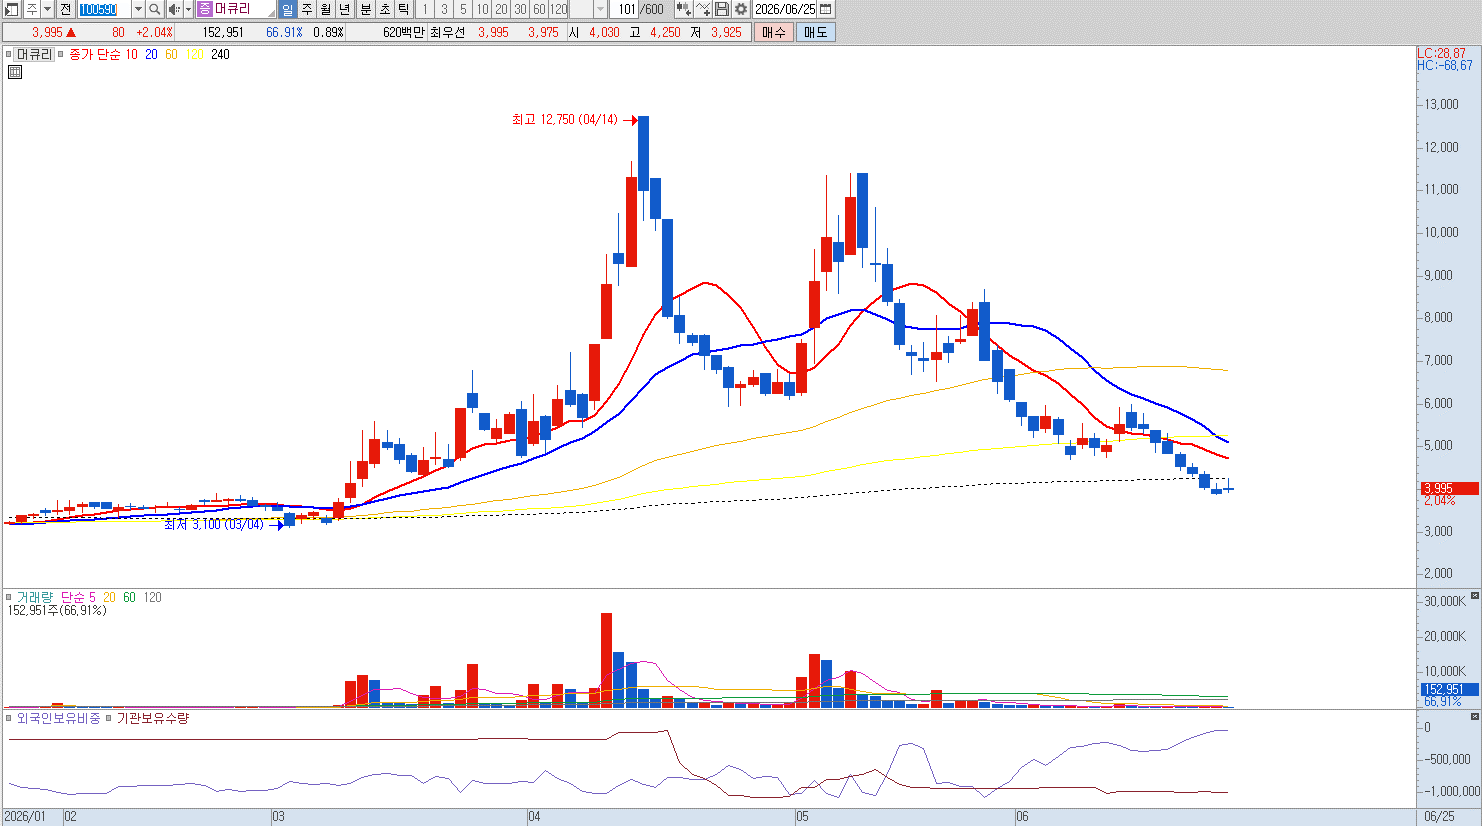This screenshot has height=826, width=1482.
Task: Click the 101 candle count input field
Action: (x=624, y=9)
